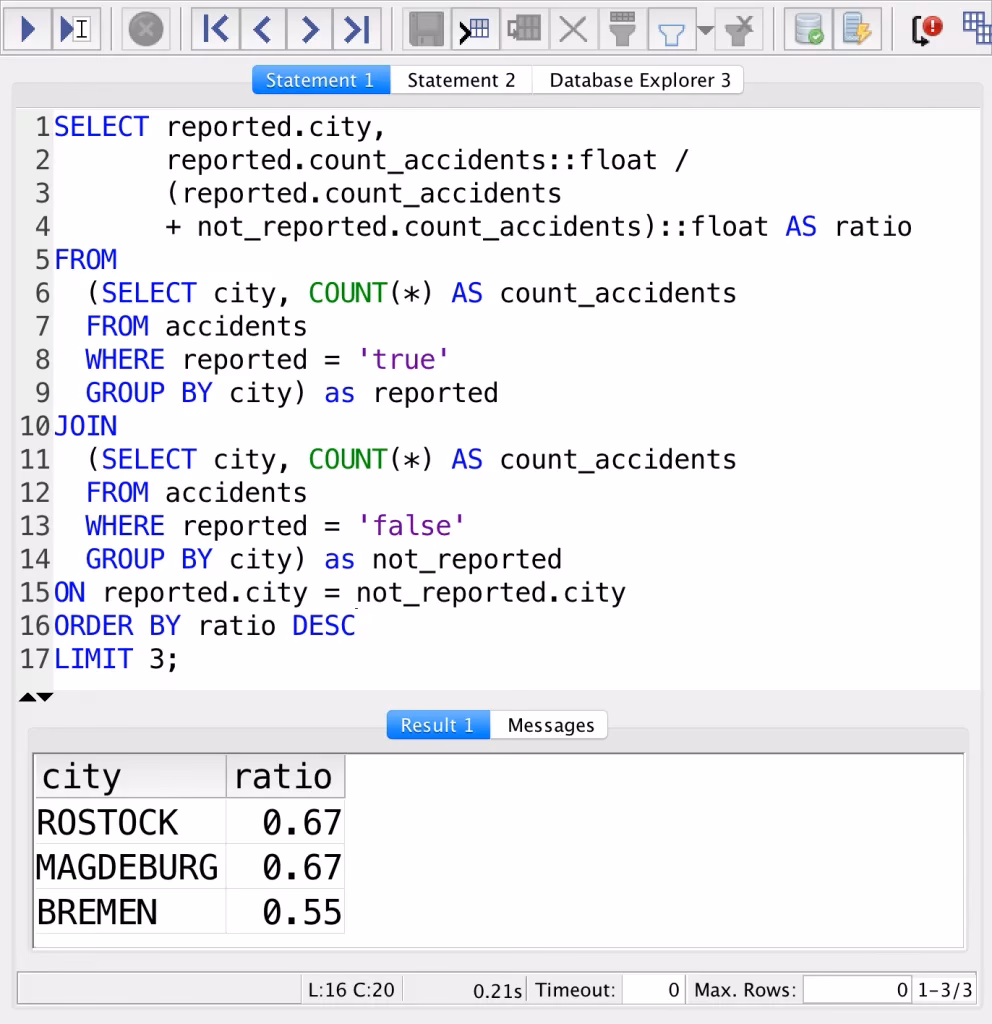Navigate to the last result row

click(x=357, y=29)
